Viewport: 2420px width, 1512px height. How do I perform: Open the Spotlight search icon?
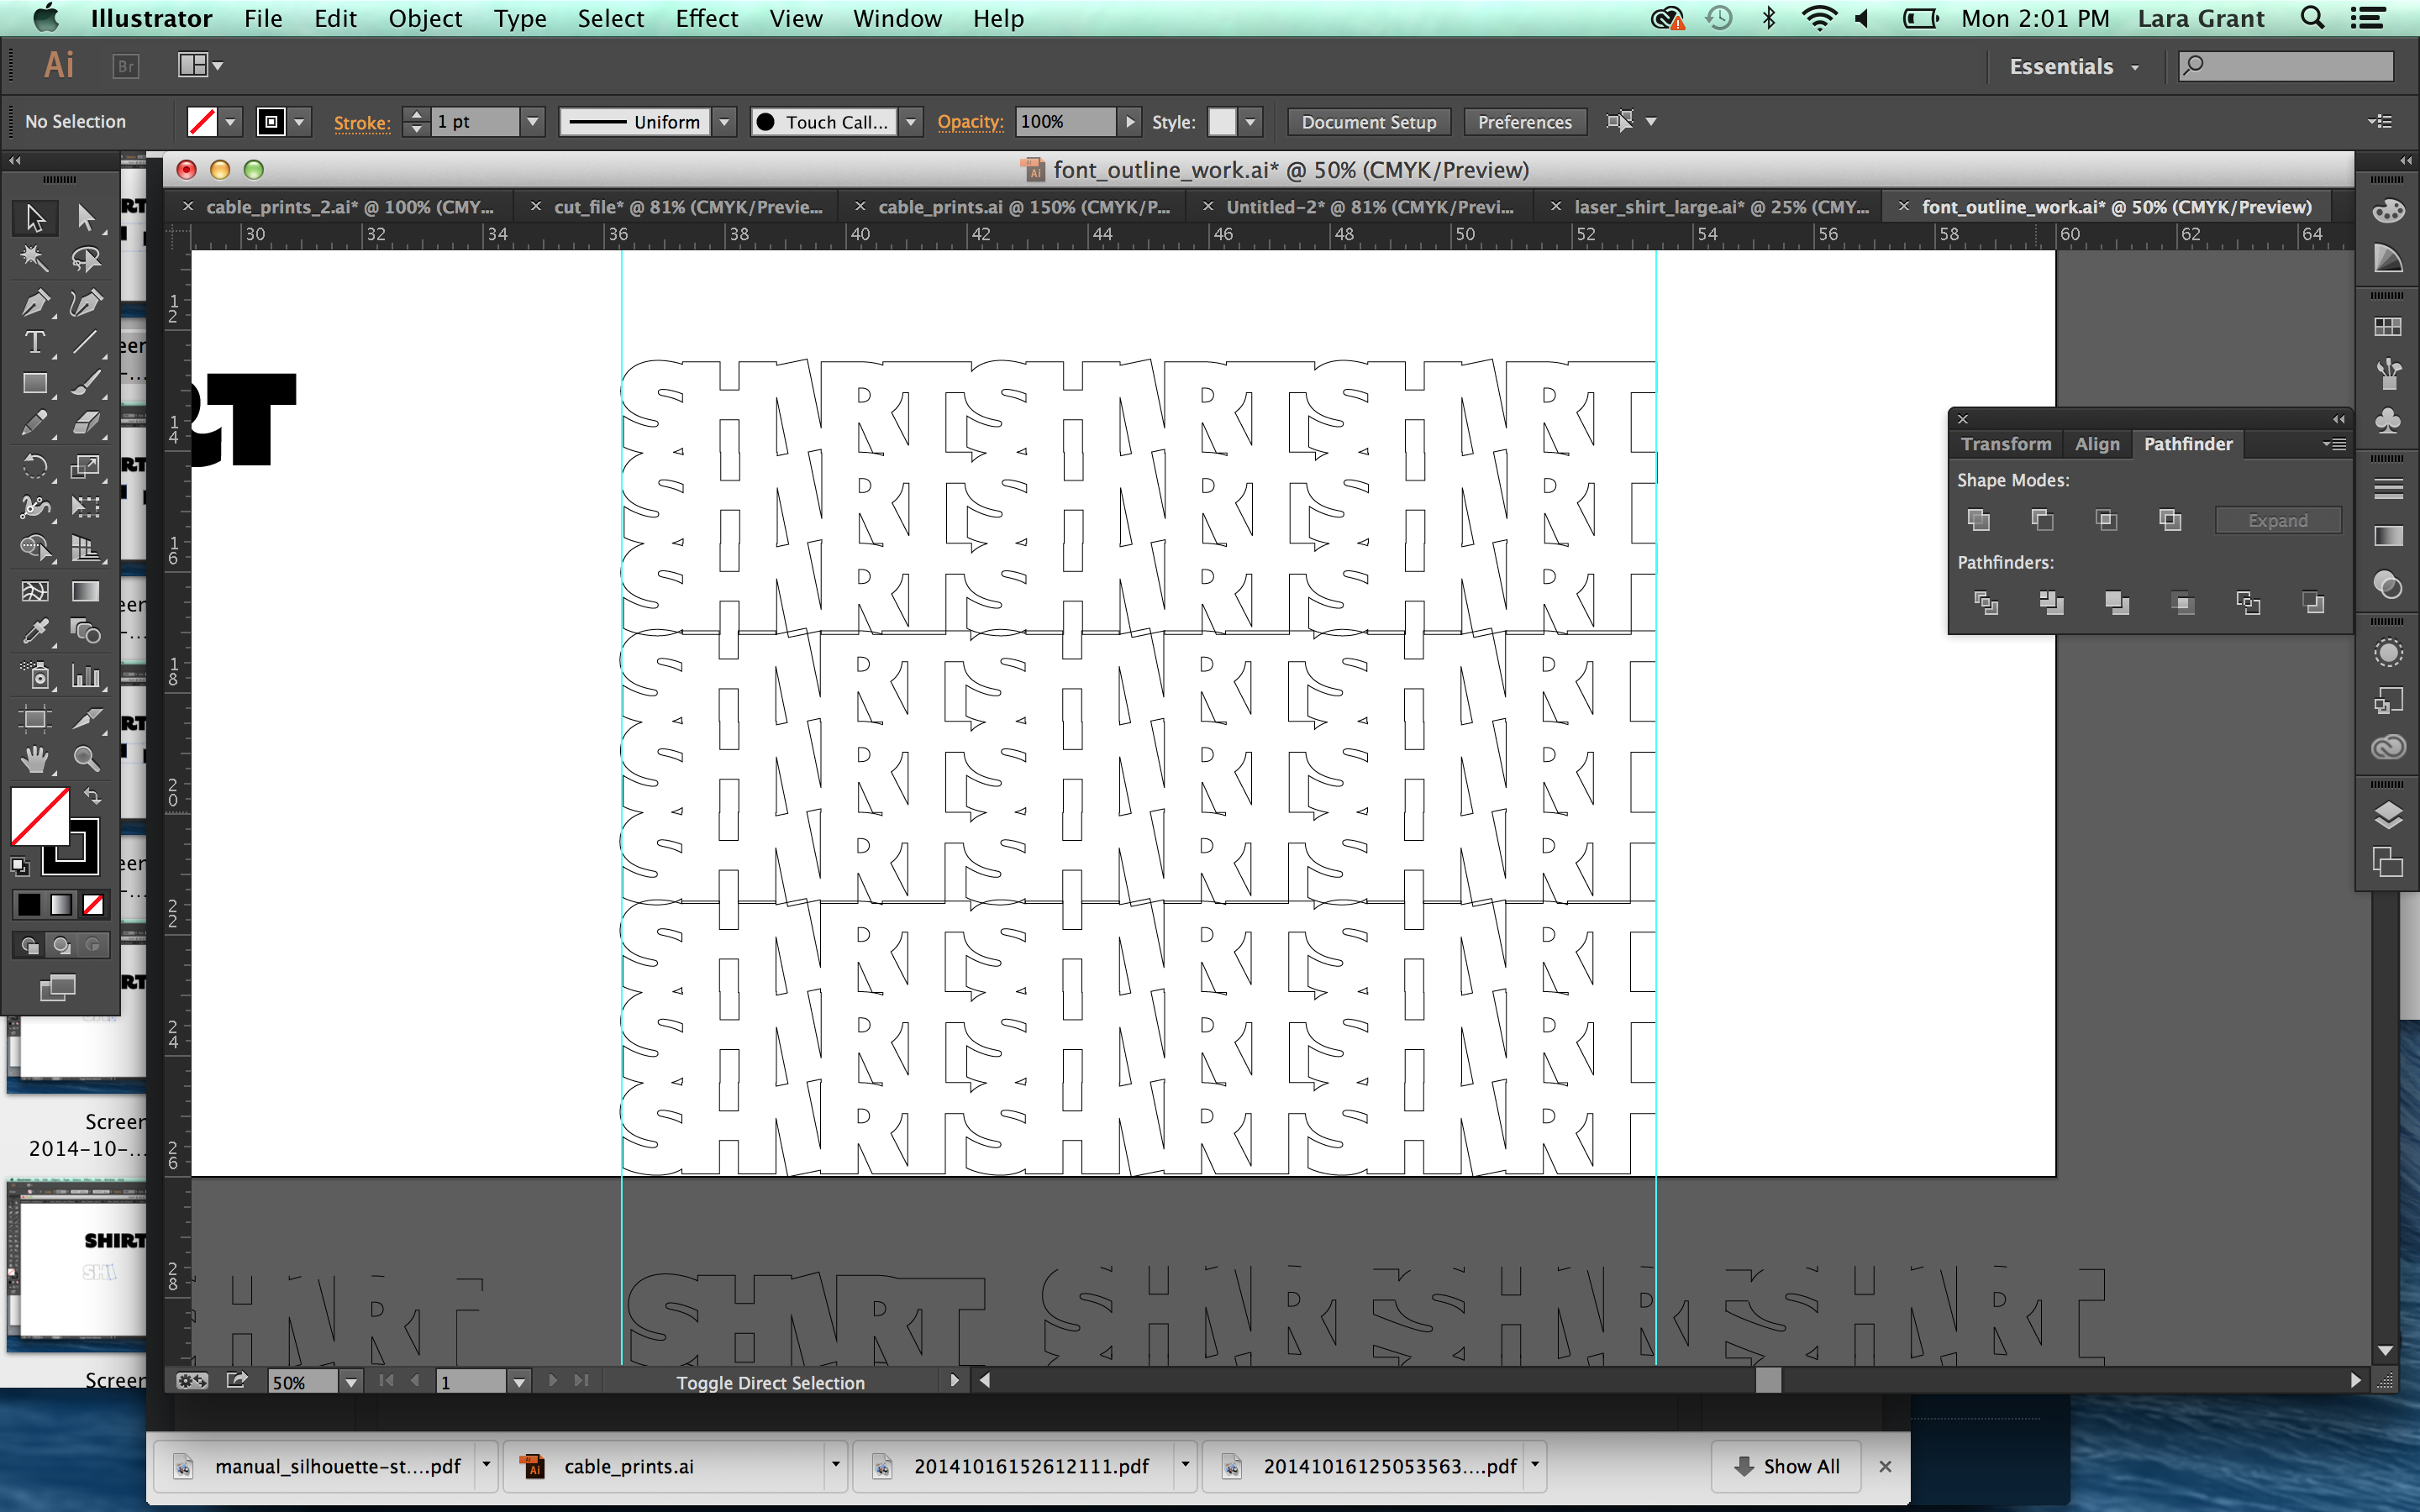coord(2312,18)
